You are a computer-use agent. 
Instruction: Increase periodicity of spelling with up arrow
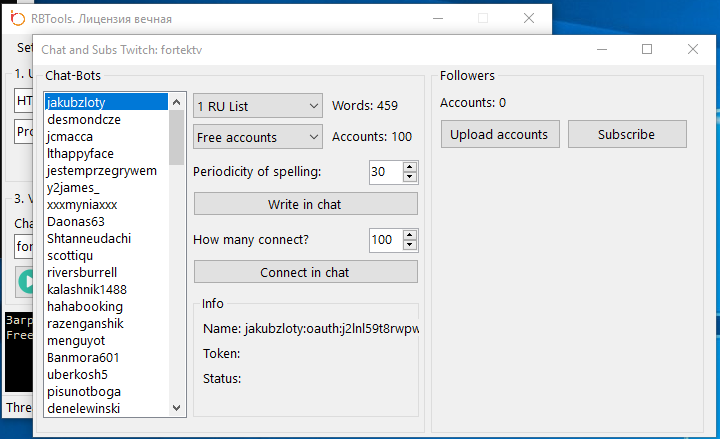point(409,166)
